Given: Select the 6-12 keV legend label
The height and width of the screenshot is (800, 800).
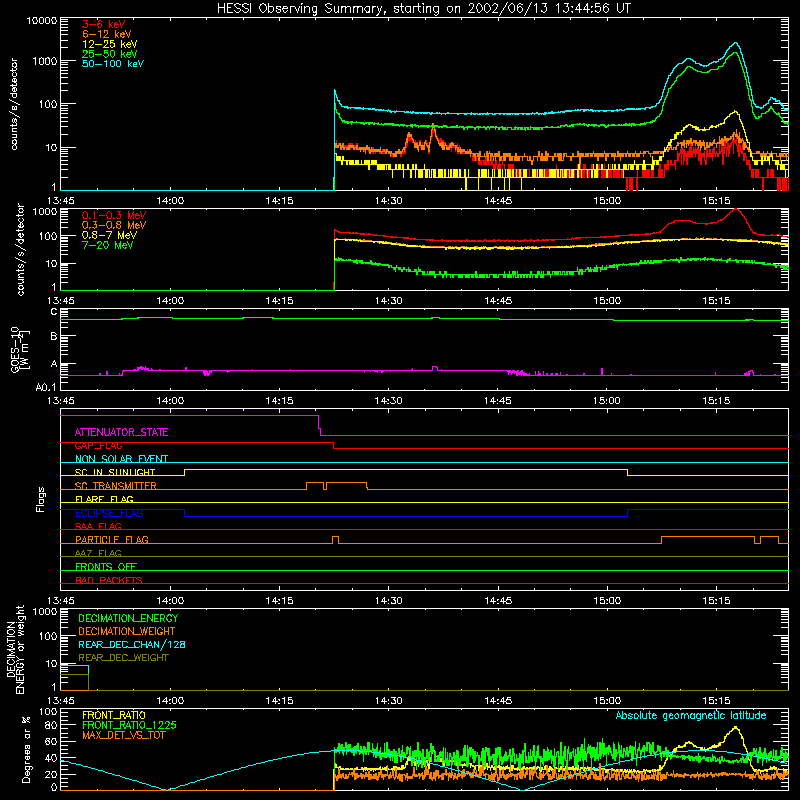Looking at the screenshot, I should [107, 34].
